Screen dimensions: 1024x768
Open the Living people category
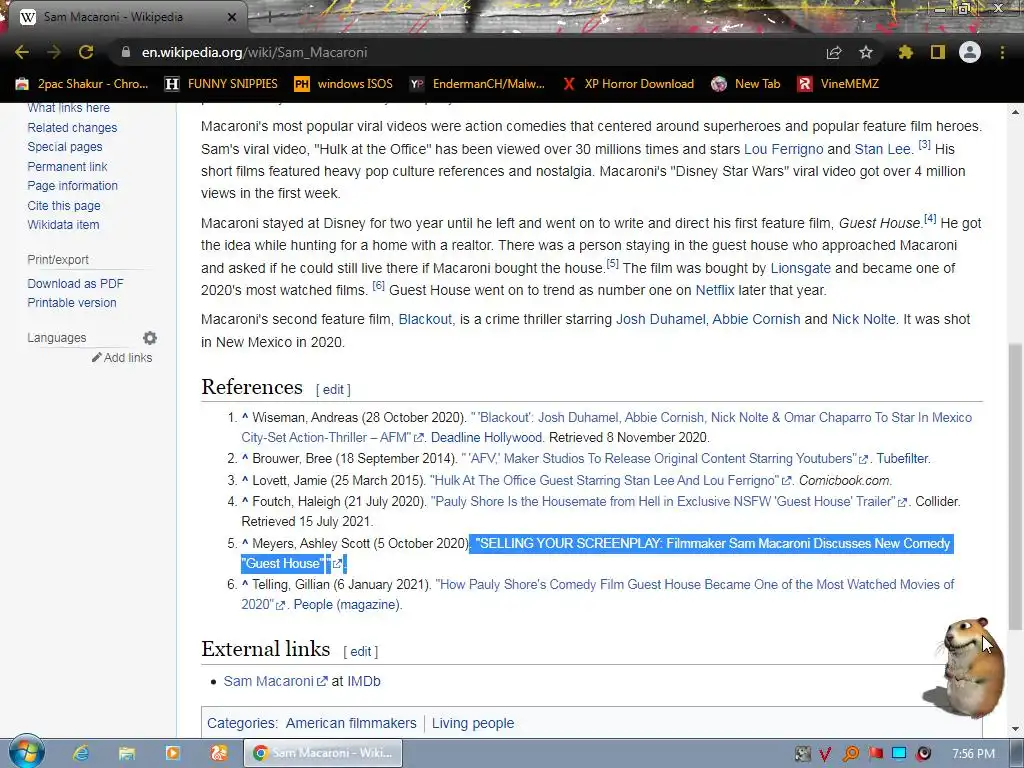(x=473, y=723)
